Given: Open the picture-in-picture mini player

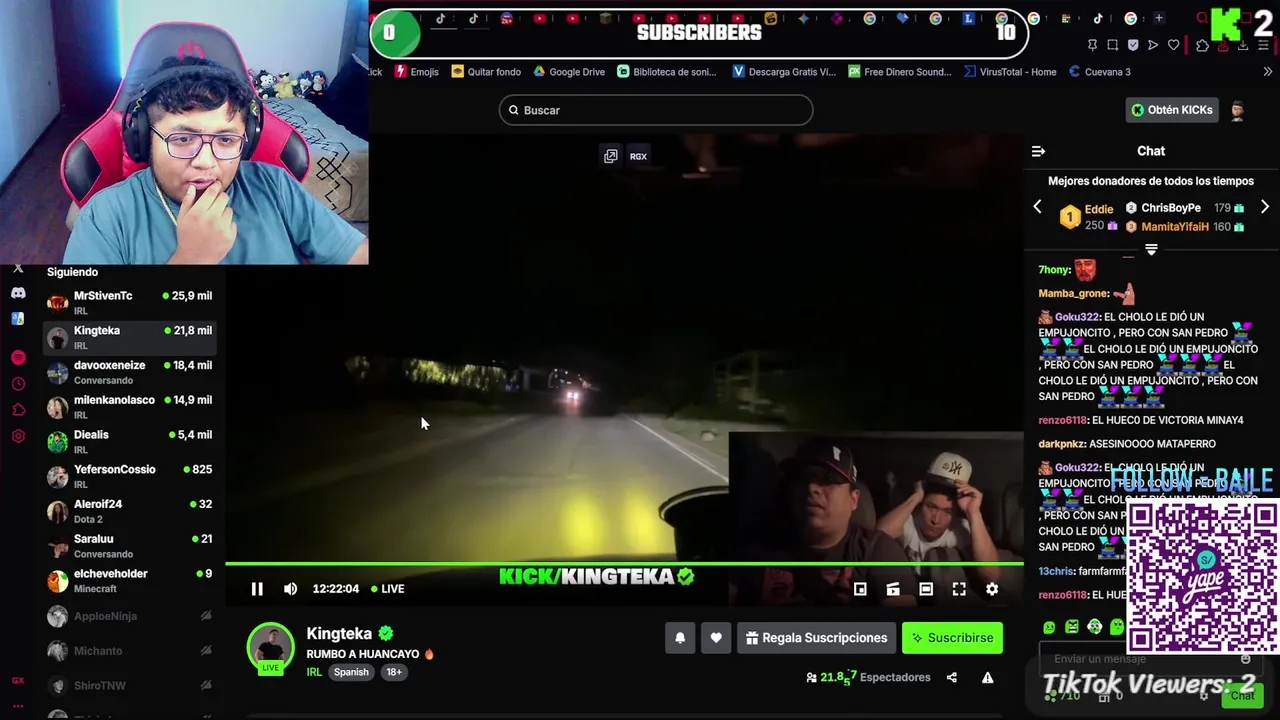Looking at the screenshot, I should pyautogui.click(x=860, y=589).
